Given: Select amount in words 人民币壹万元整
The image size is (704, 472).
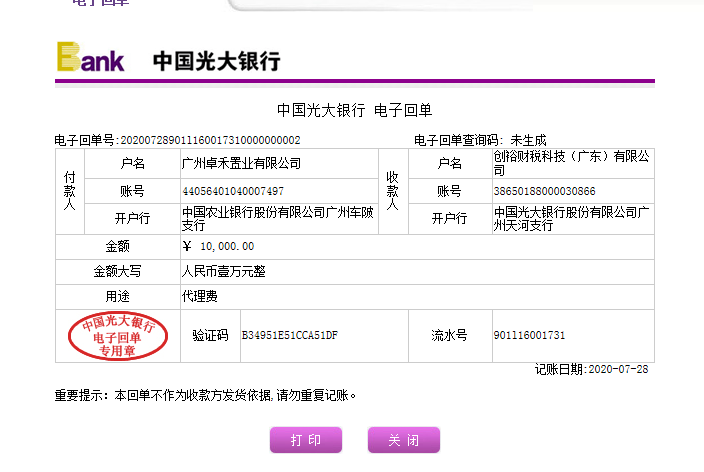Looking at the screenshot, I should tap(224, 271).
